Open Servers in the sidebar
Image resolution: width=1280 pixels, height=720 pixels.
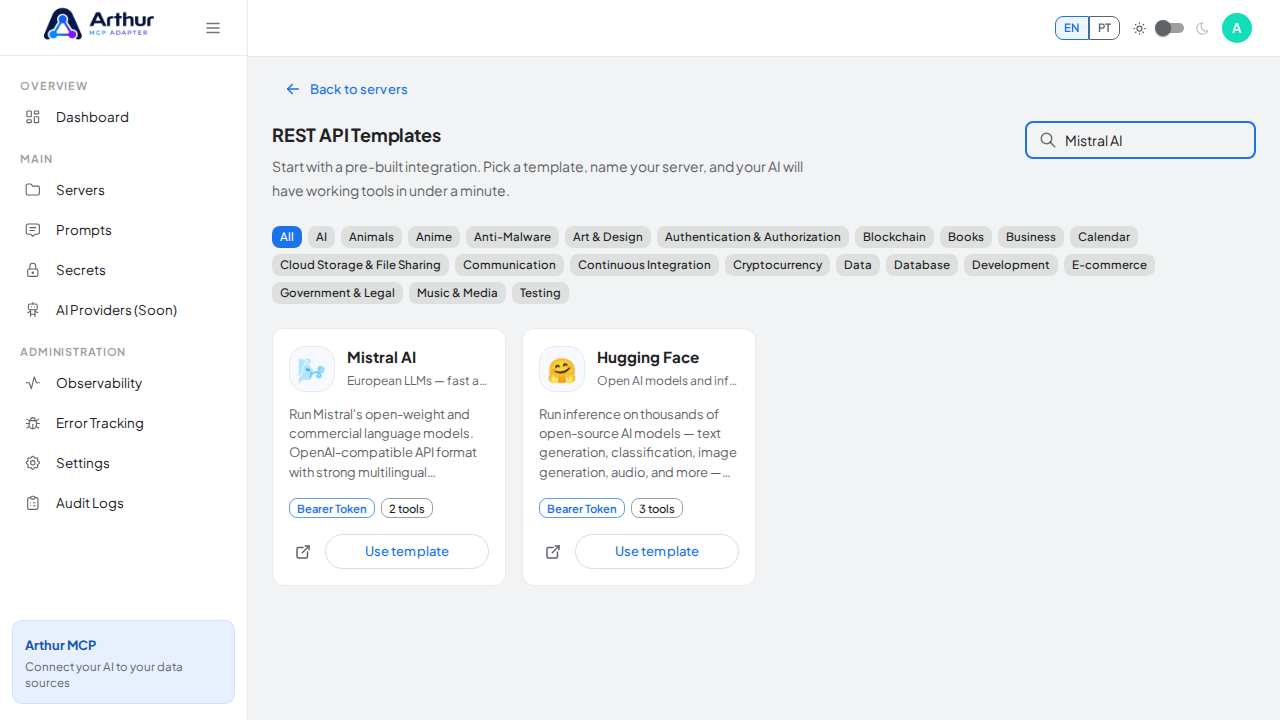pos(123,190)
